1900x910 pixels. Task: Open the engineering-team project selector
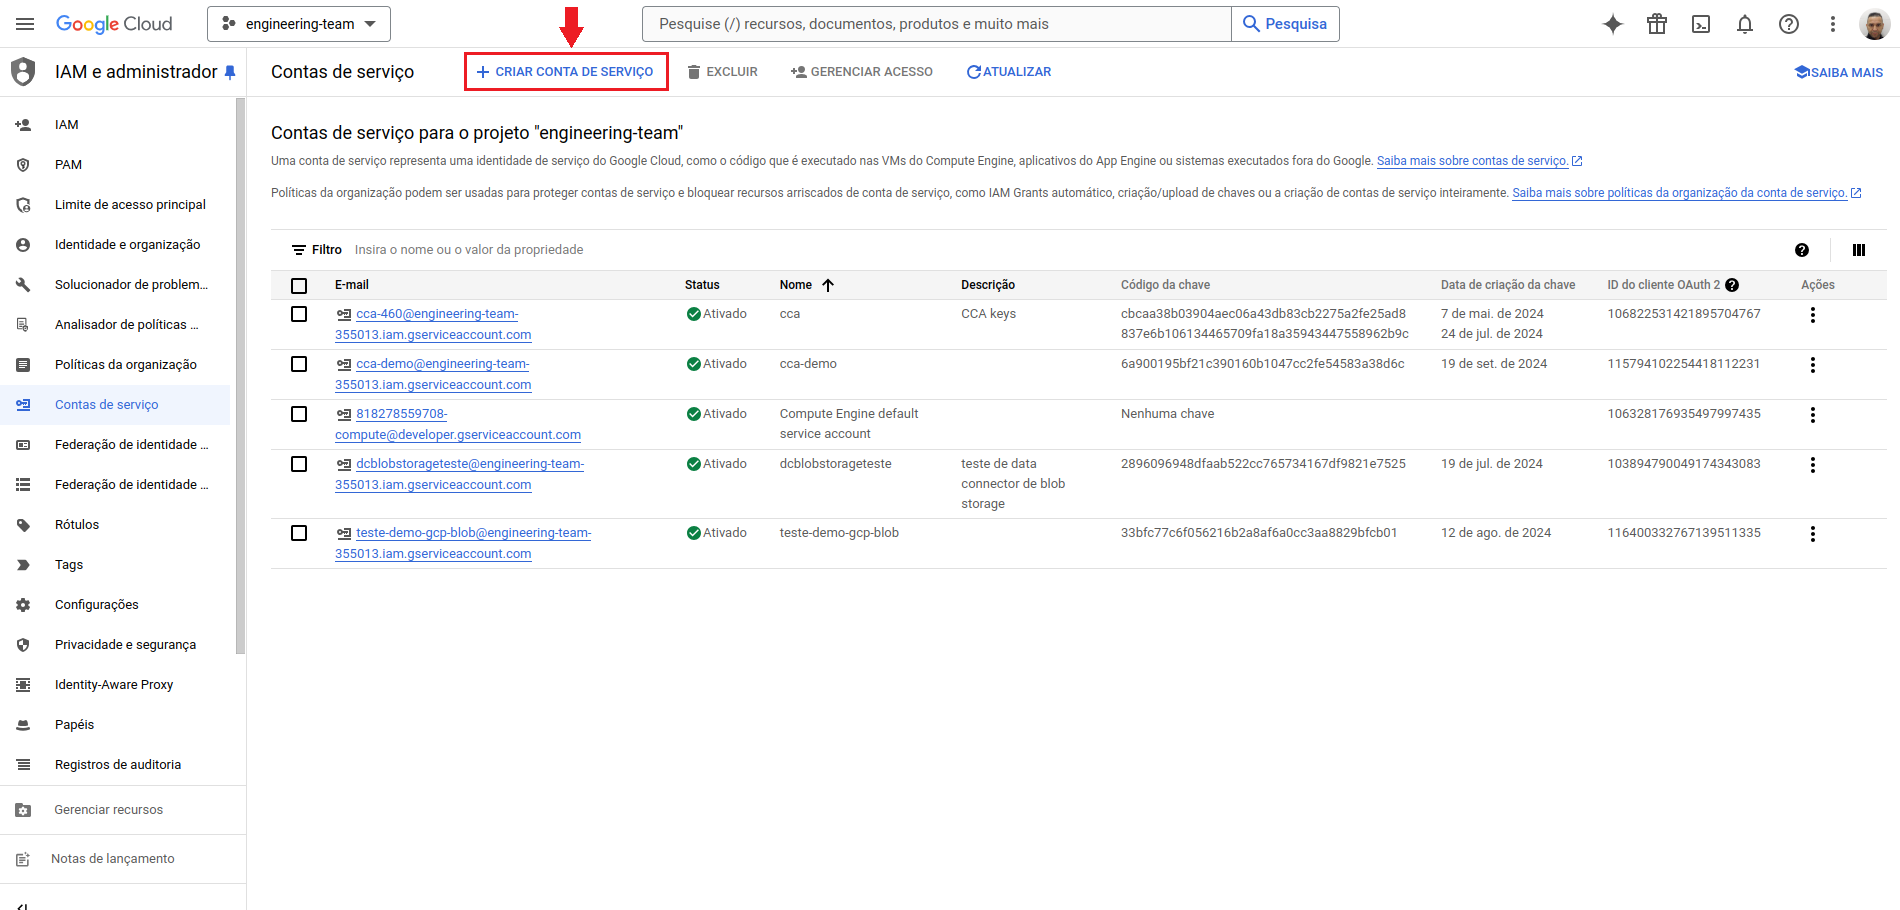(x=298, y=24)
